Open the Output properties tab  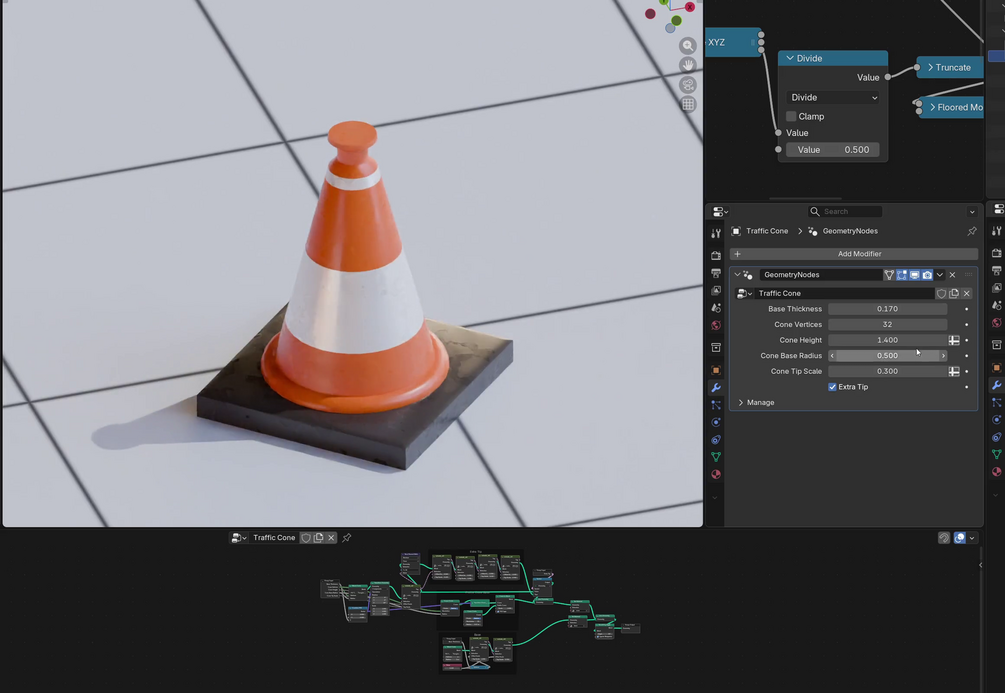[x=716, y=273]
